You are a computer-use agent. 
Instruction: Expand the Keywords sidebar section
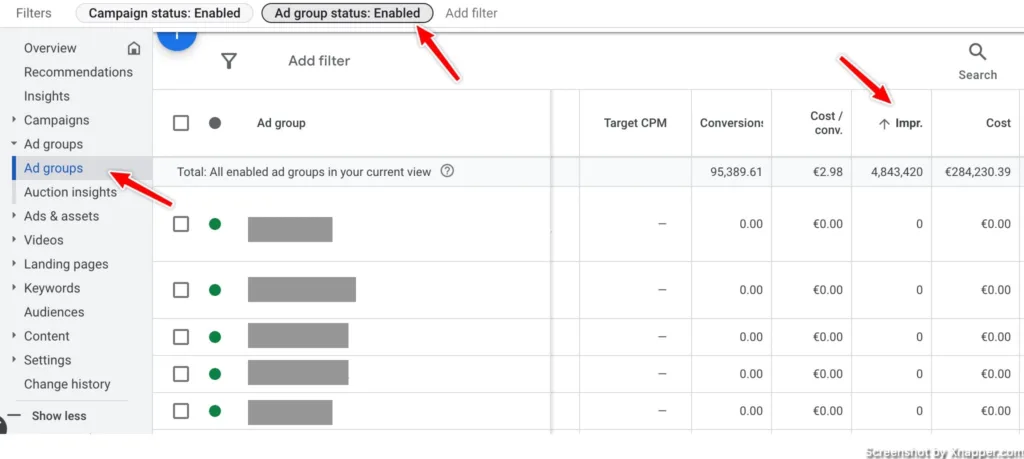pos(14,288)
